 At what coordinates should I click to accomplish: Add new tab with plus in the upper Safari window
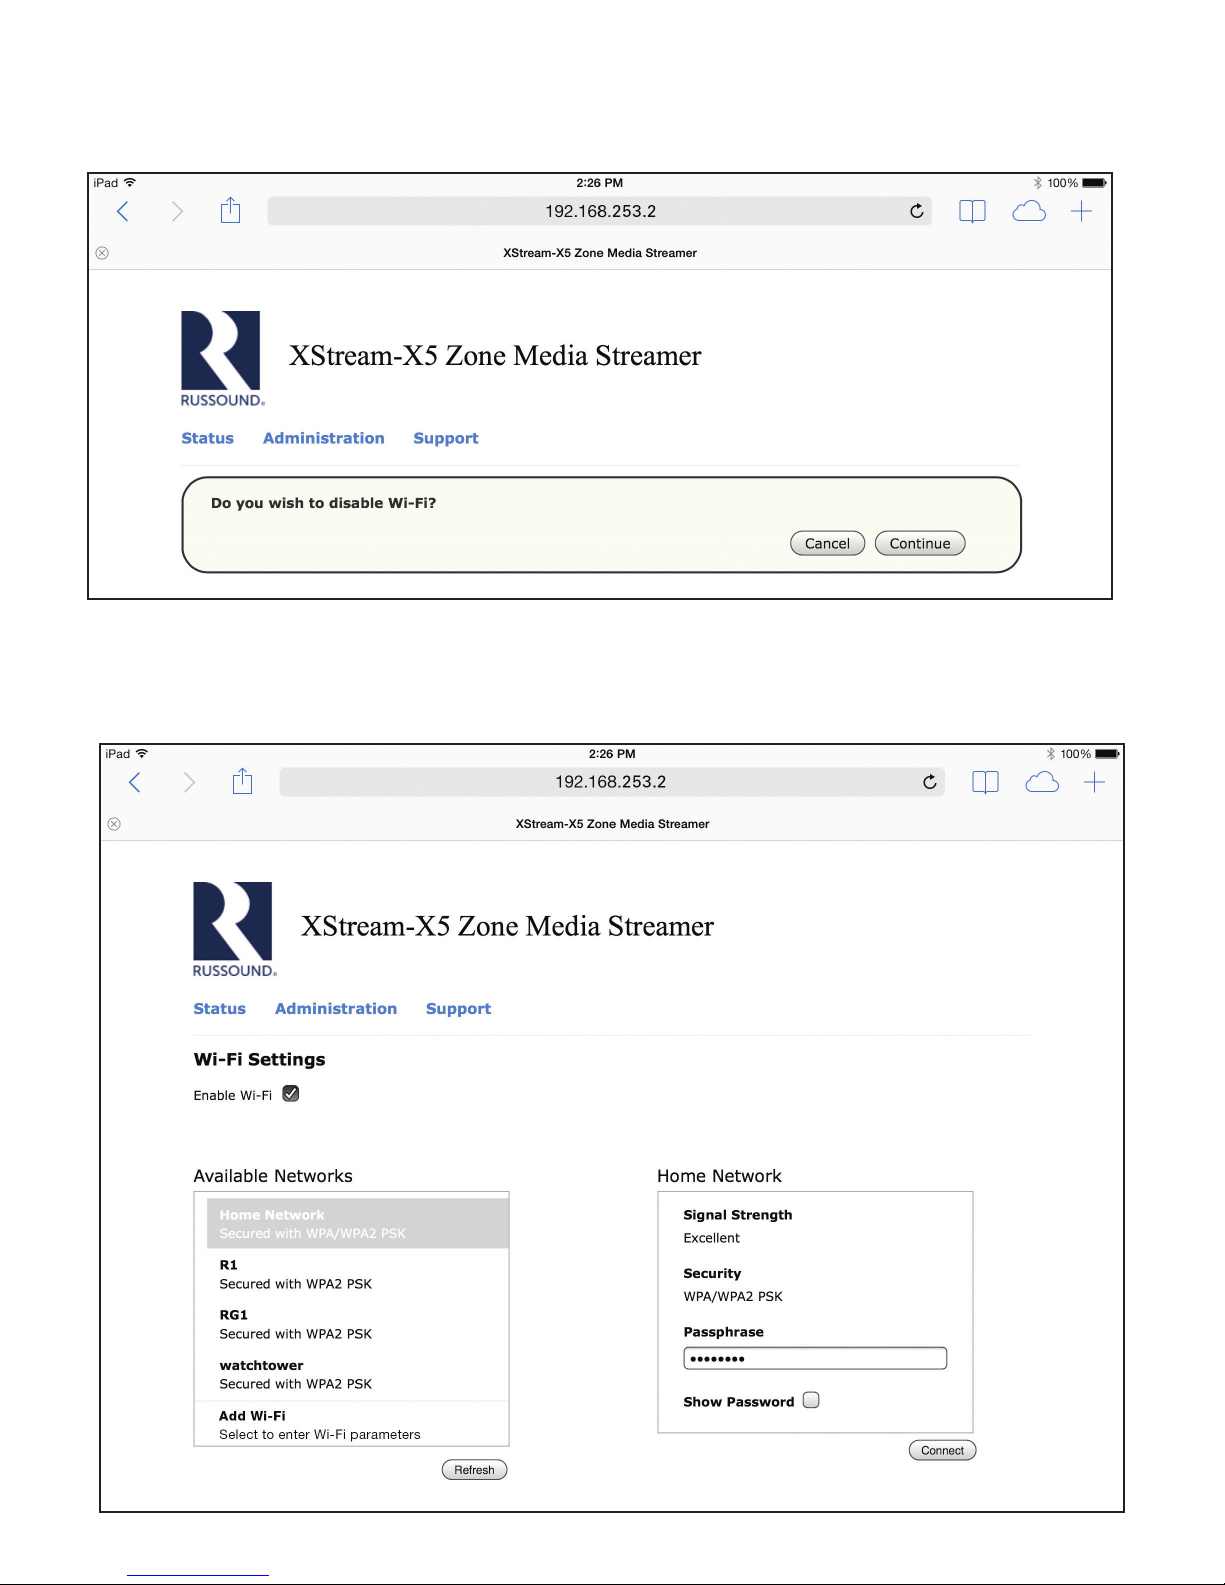click(x=1081, y=211)
